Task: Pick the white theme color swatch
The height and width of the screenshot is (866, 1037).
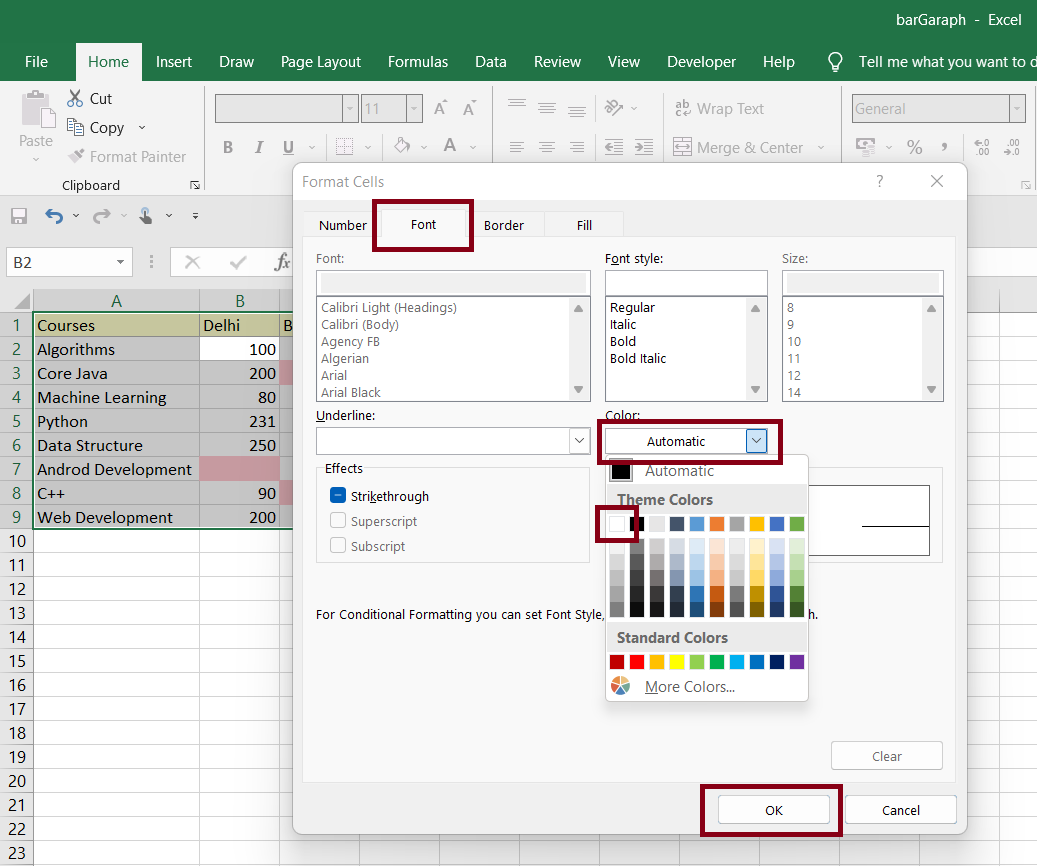Action: tap(617, 524)
